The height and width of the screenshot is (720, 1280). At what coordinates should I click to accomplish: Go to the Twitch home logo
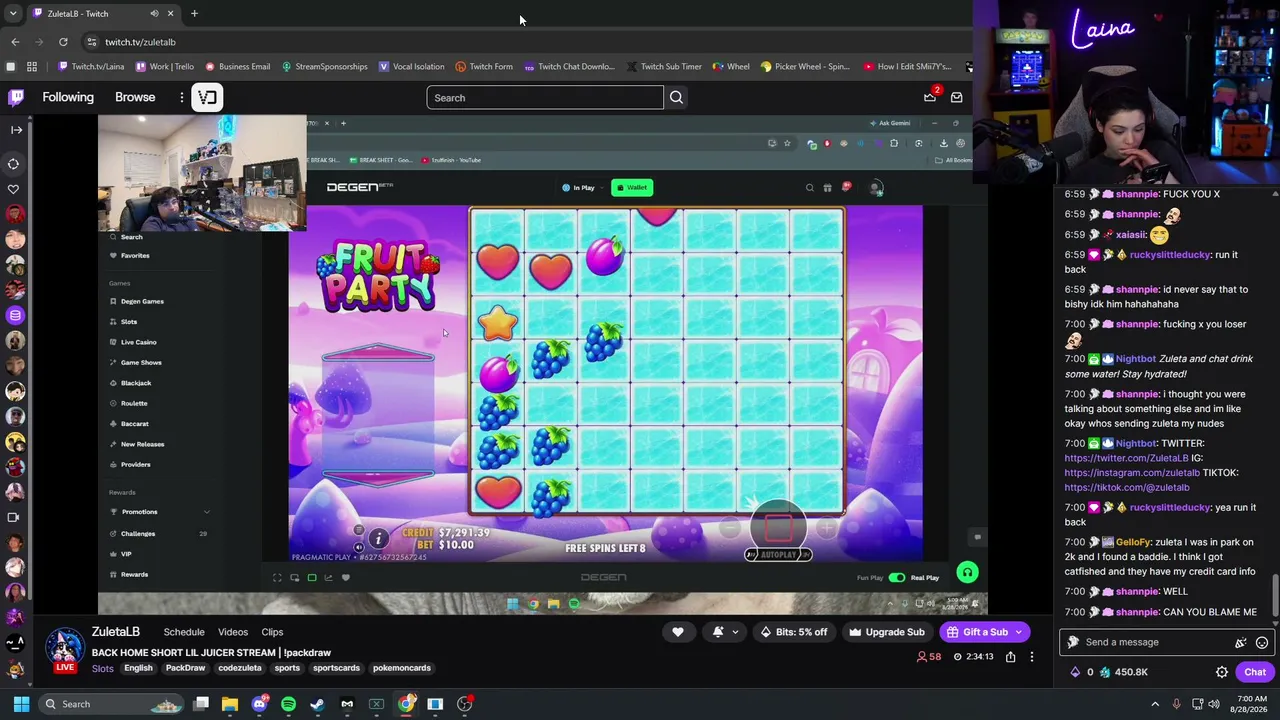click(16, 97)
